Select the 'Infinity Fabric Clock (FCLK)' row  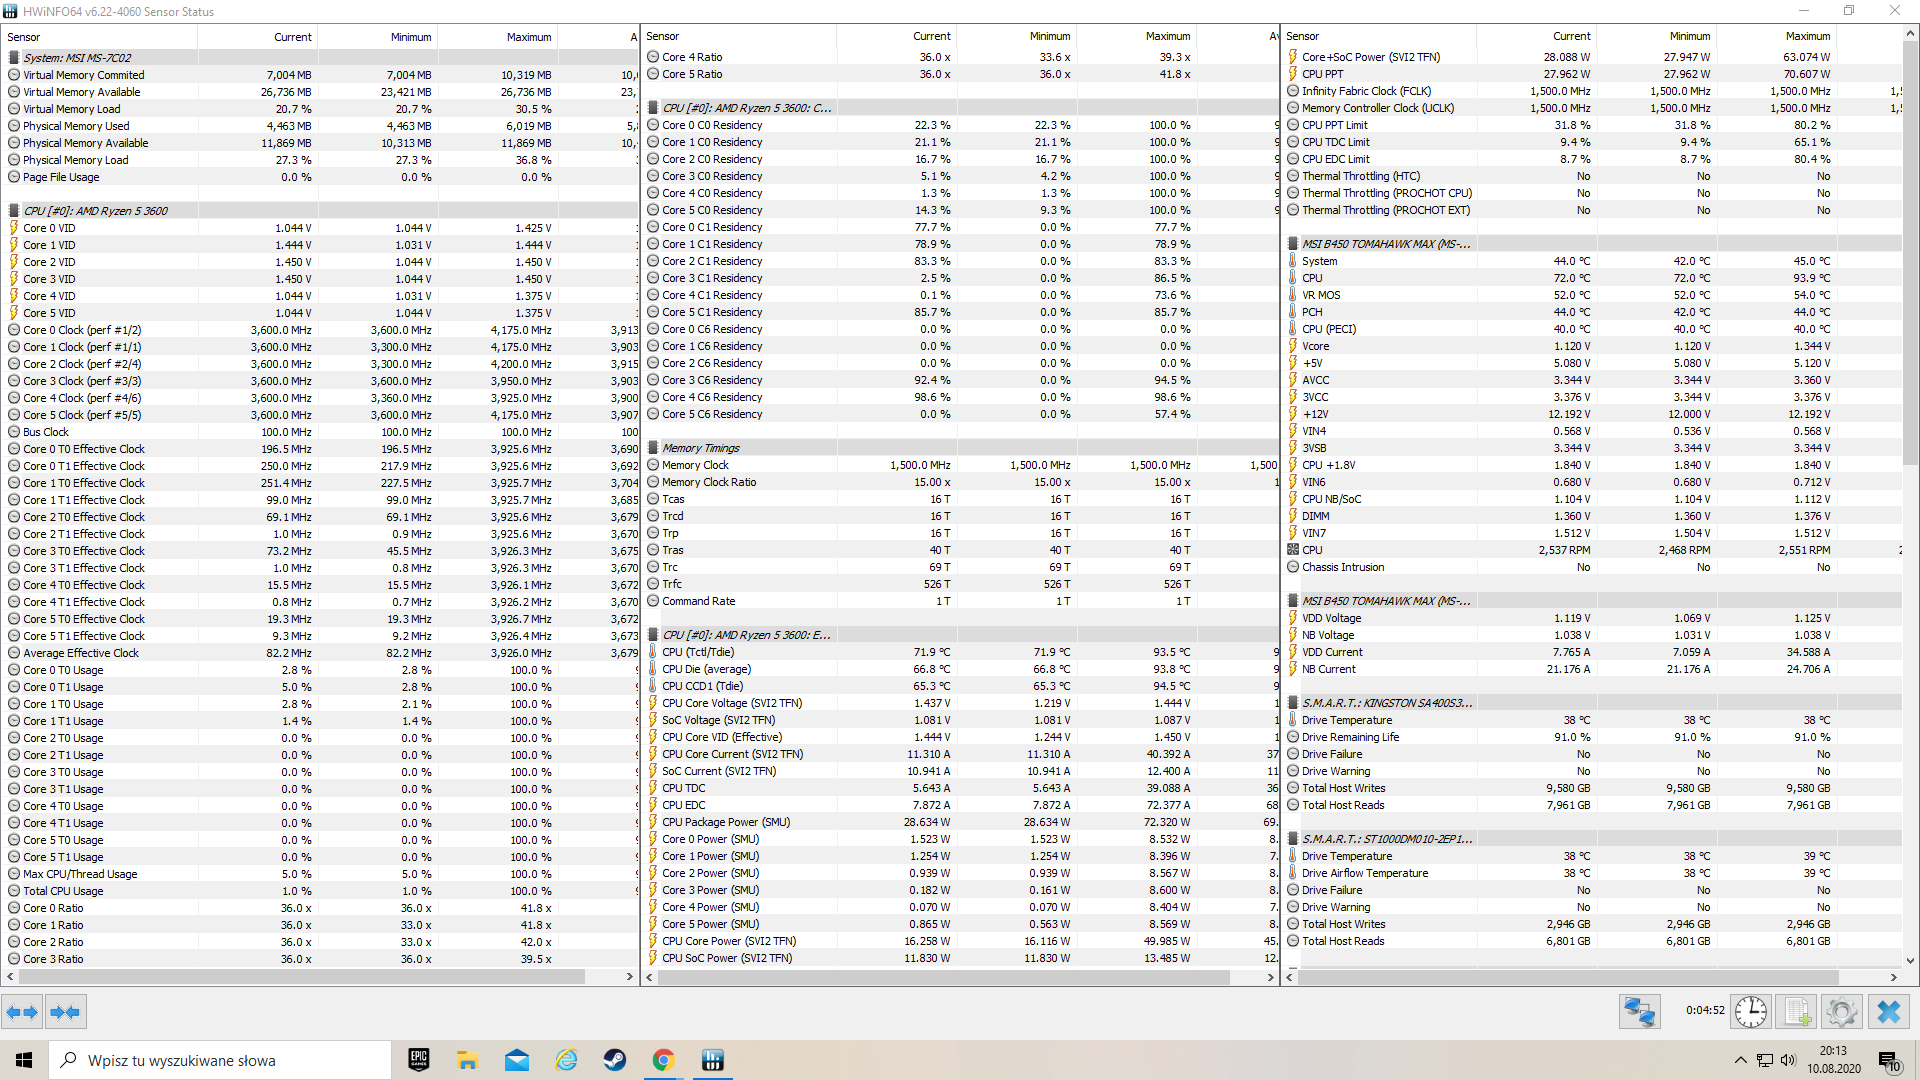pyautogui.click(x=1594, y=91)
